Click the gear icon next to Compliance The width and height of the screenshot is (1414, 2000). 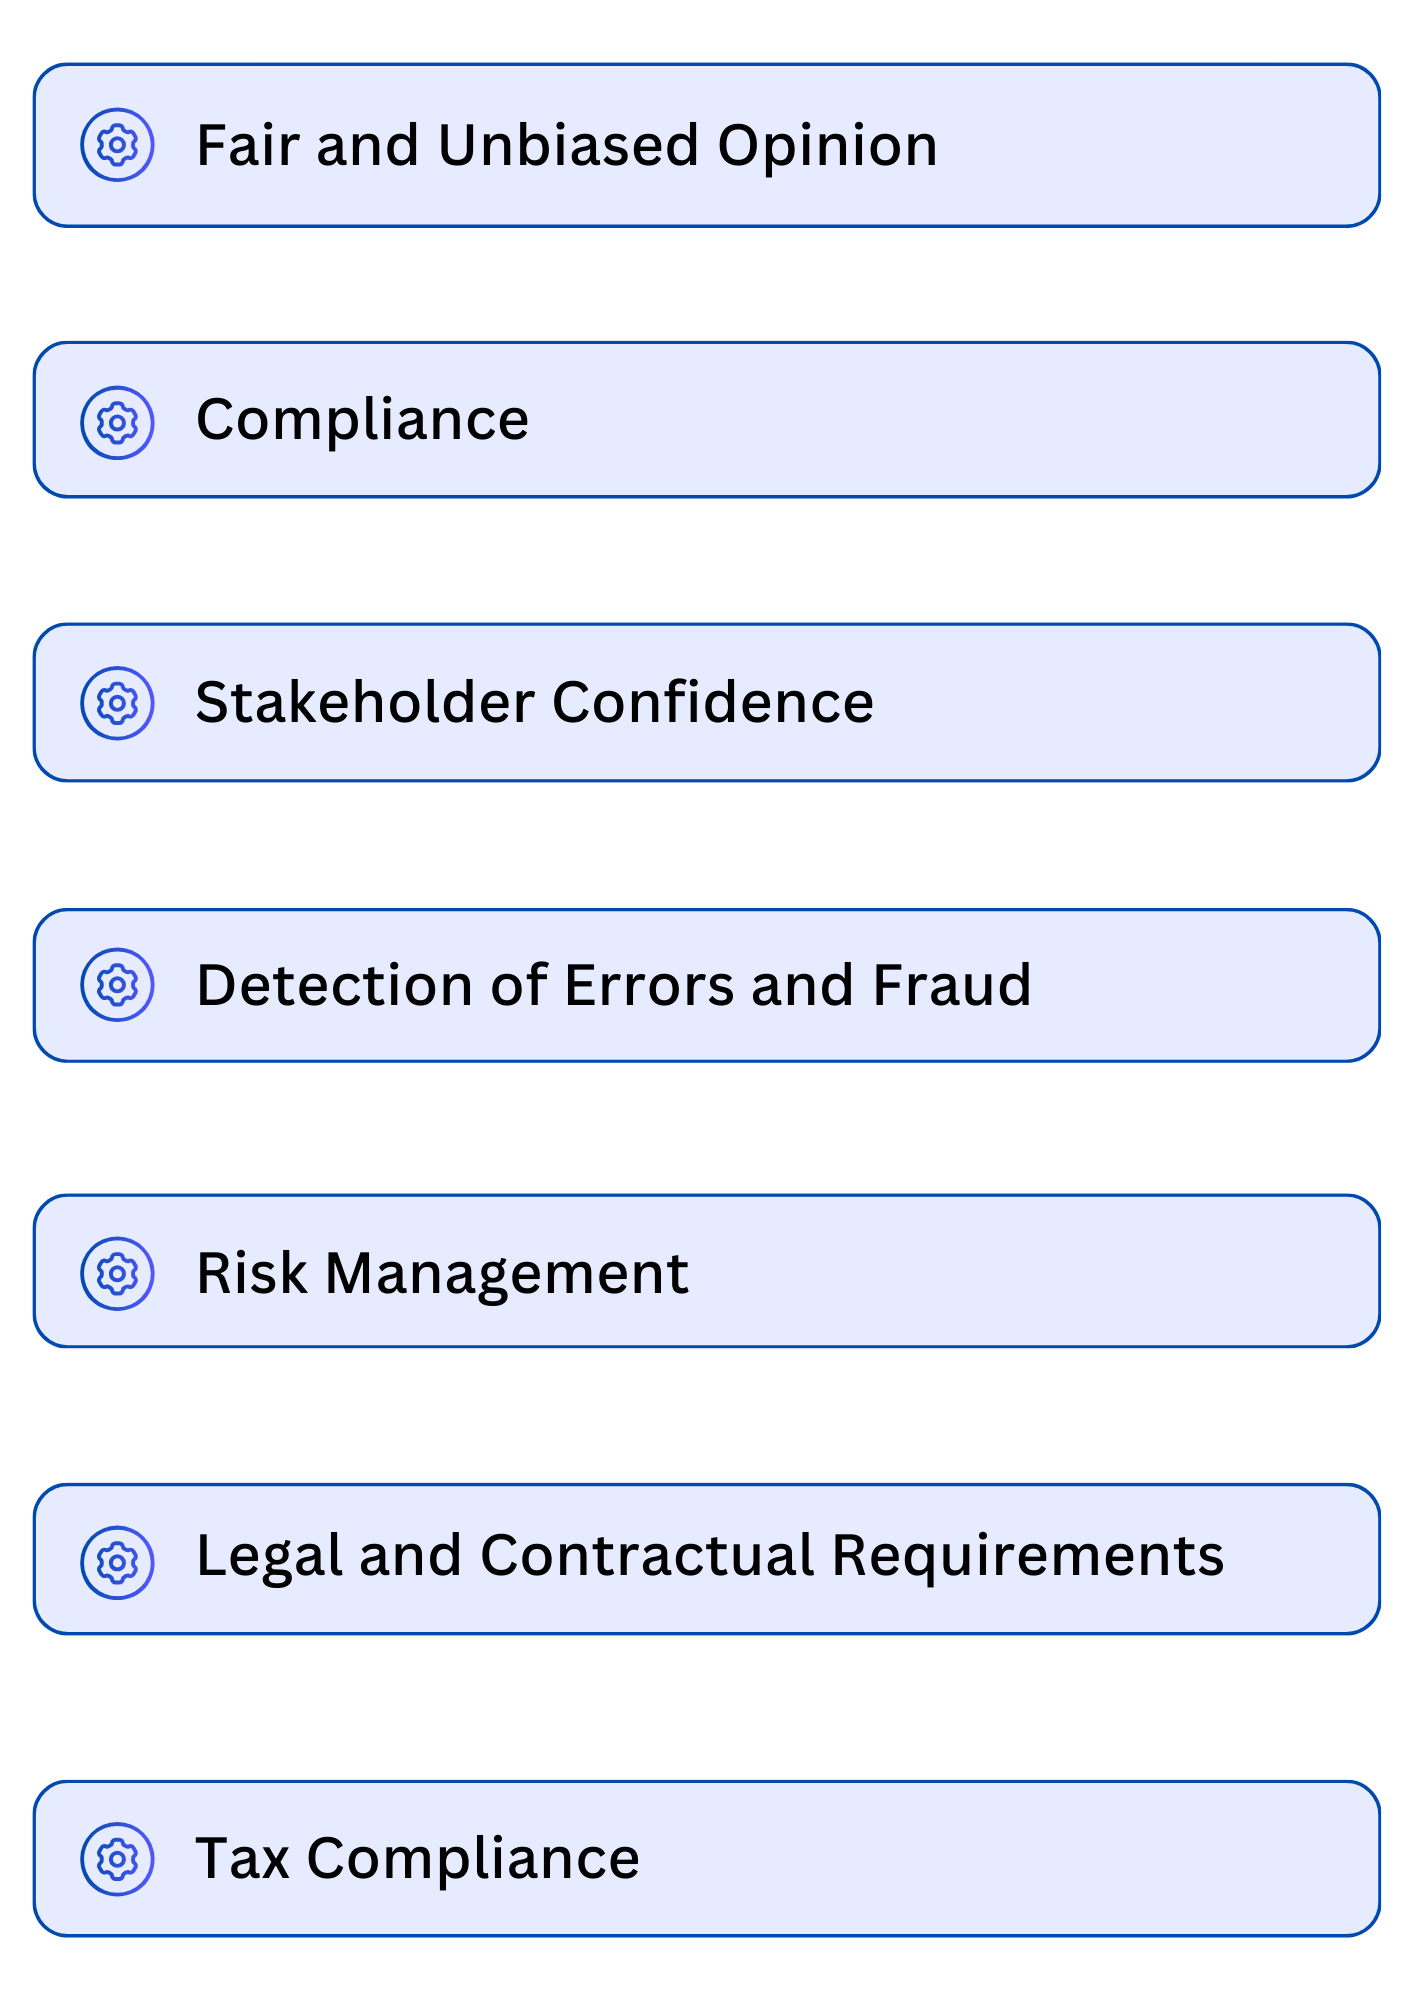(x=117, y=422)
